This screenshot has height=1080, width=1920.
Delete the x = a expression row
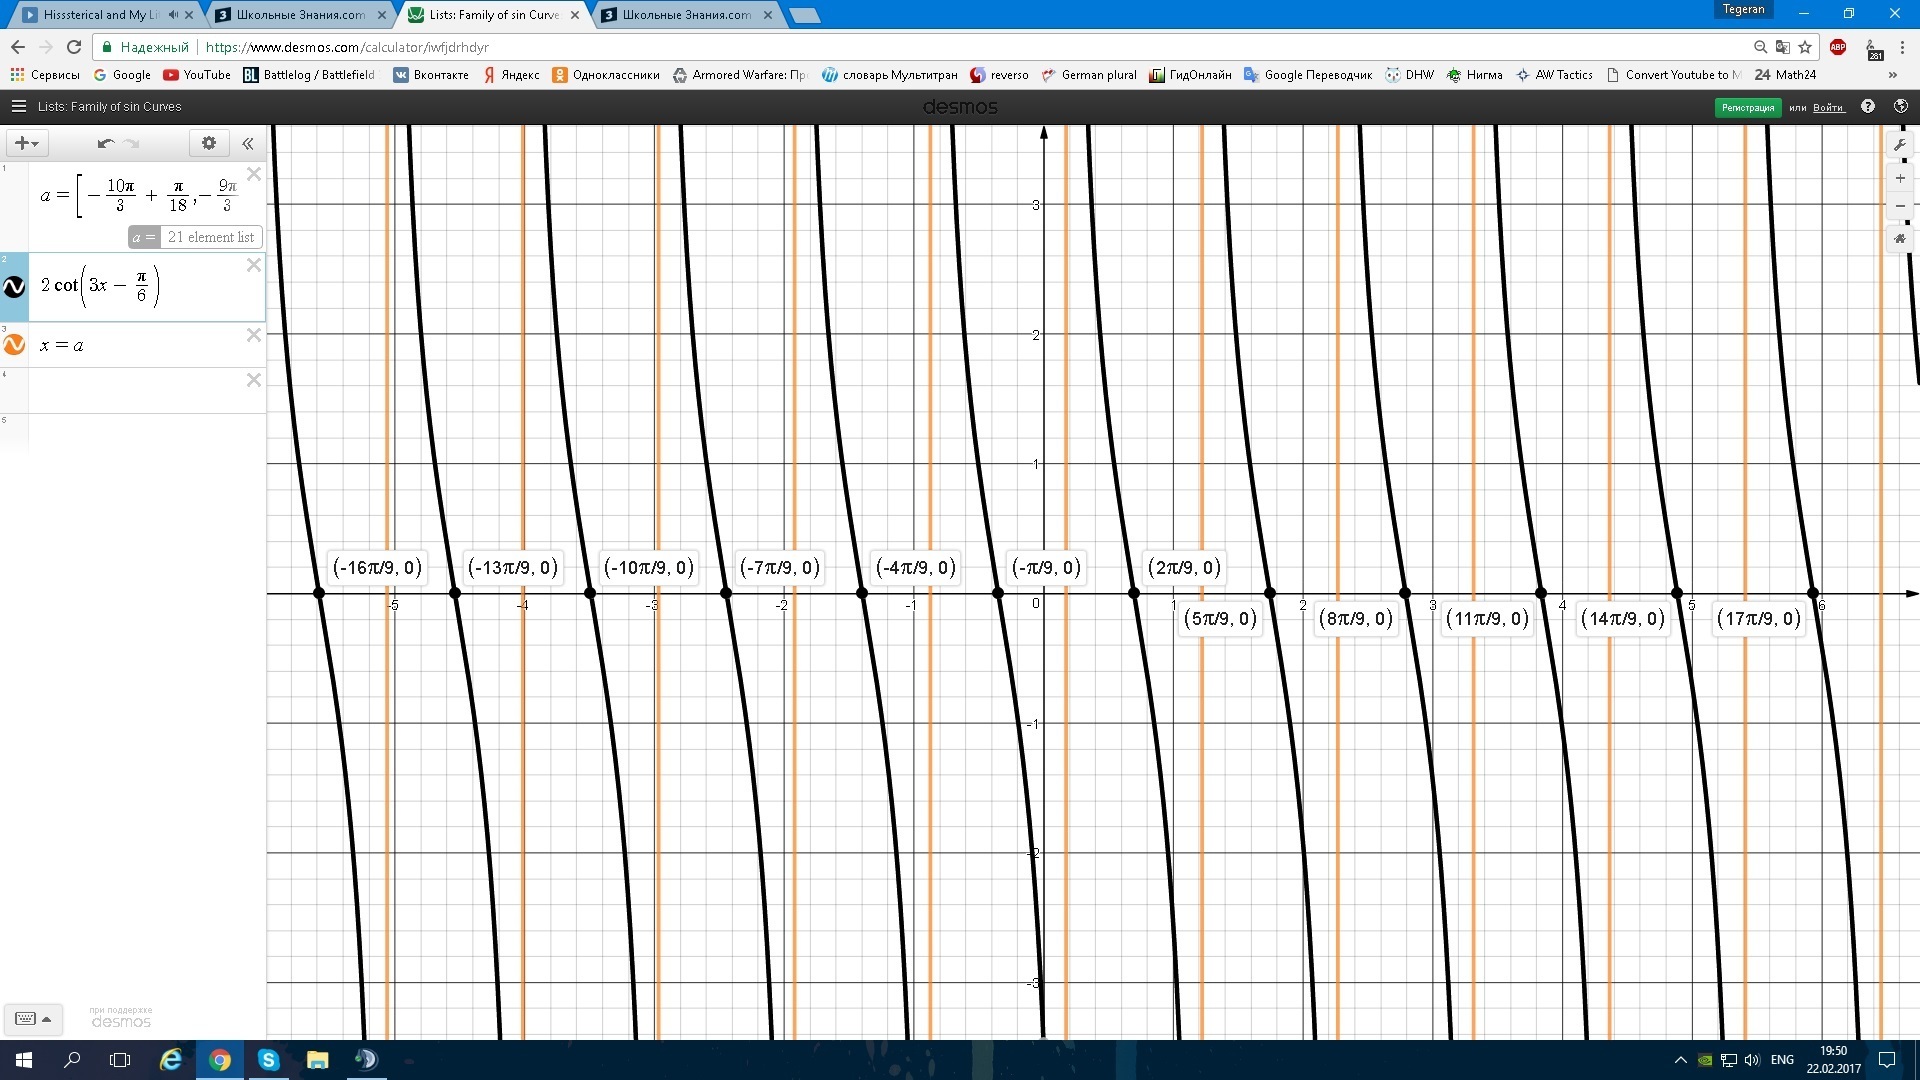[254, 335]
